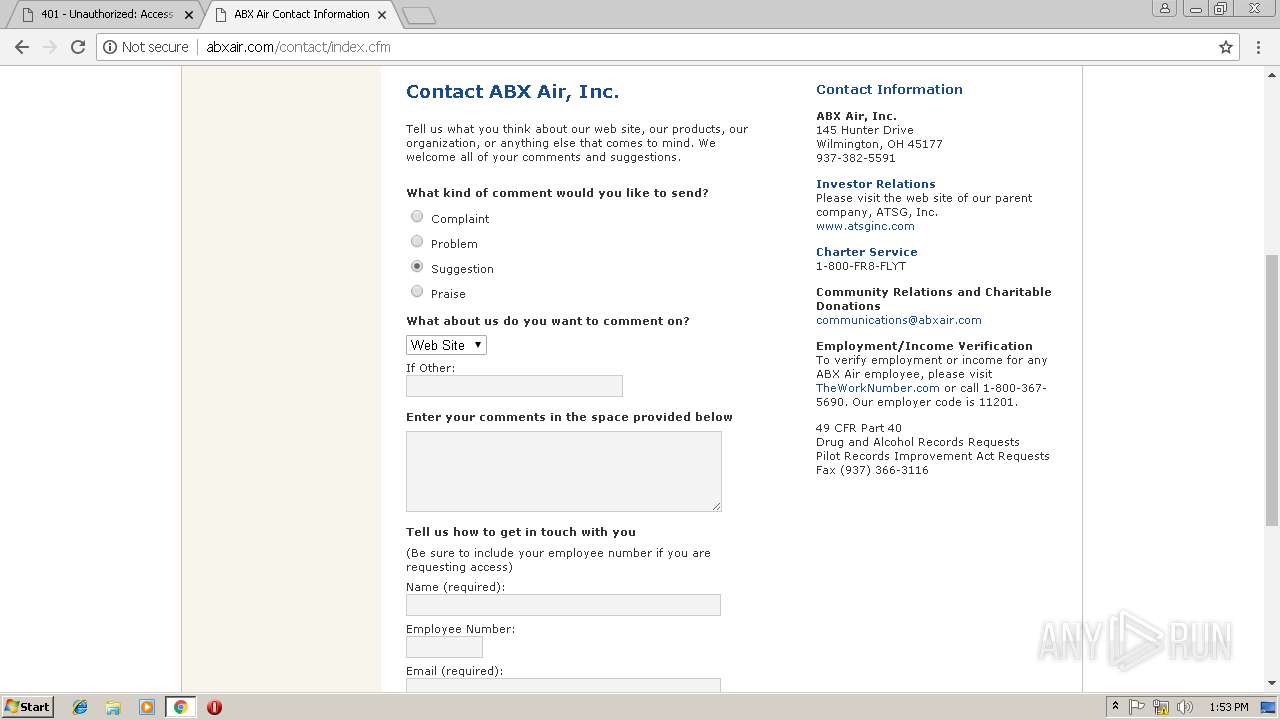Select the Praise radio button
1280x720 pixels.
click(x=417, y=292)
